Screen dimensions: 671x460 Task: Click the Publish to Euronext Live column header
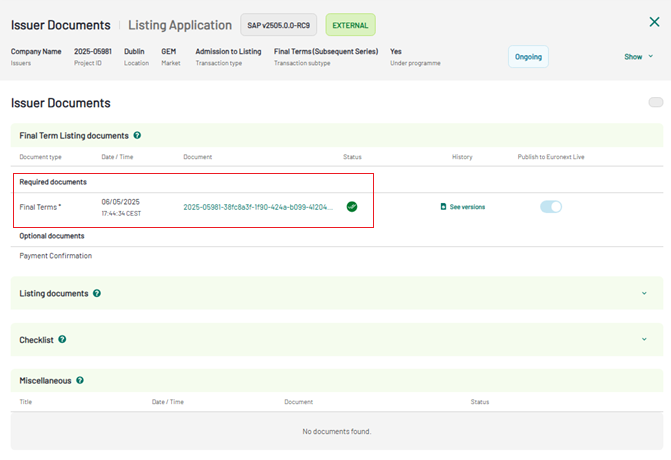(551, 157)
